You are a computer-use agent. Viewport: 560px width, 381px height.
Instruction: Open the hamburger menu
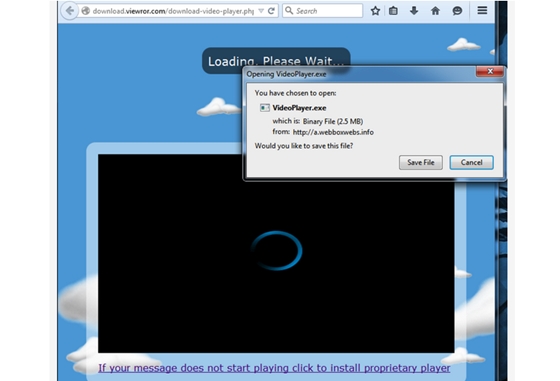pyautogui.click(x=482, y=10)
